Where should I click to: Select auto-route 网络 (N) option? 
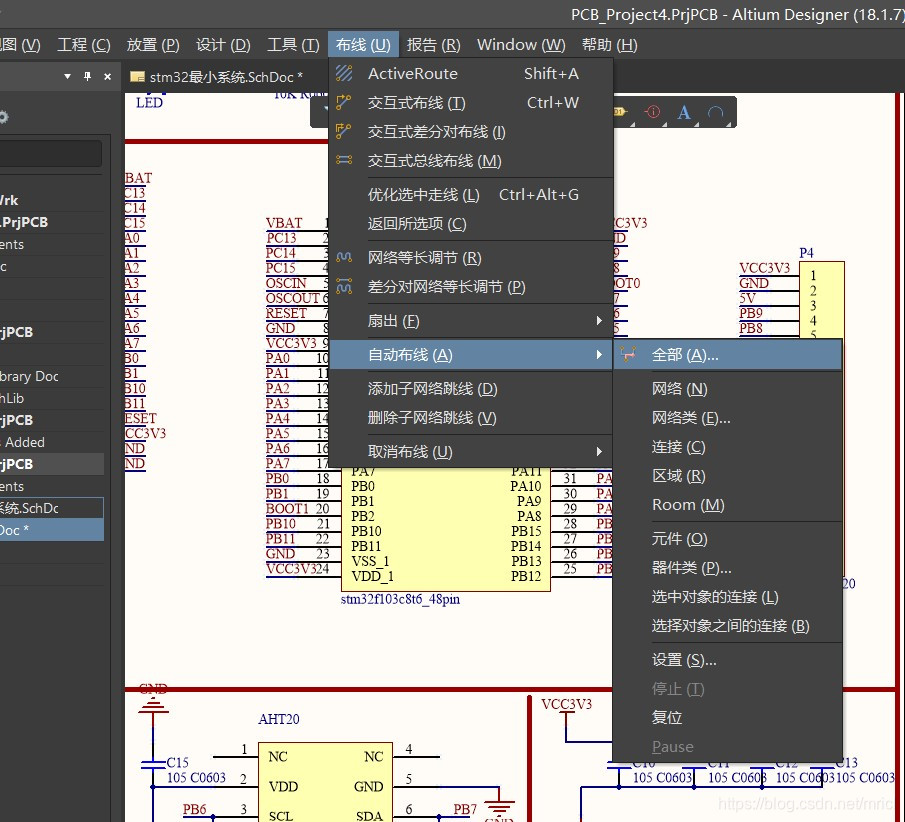[x=727, y=388]
